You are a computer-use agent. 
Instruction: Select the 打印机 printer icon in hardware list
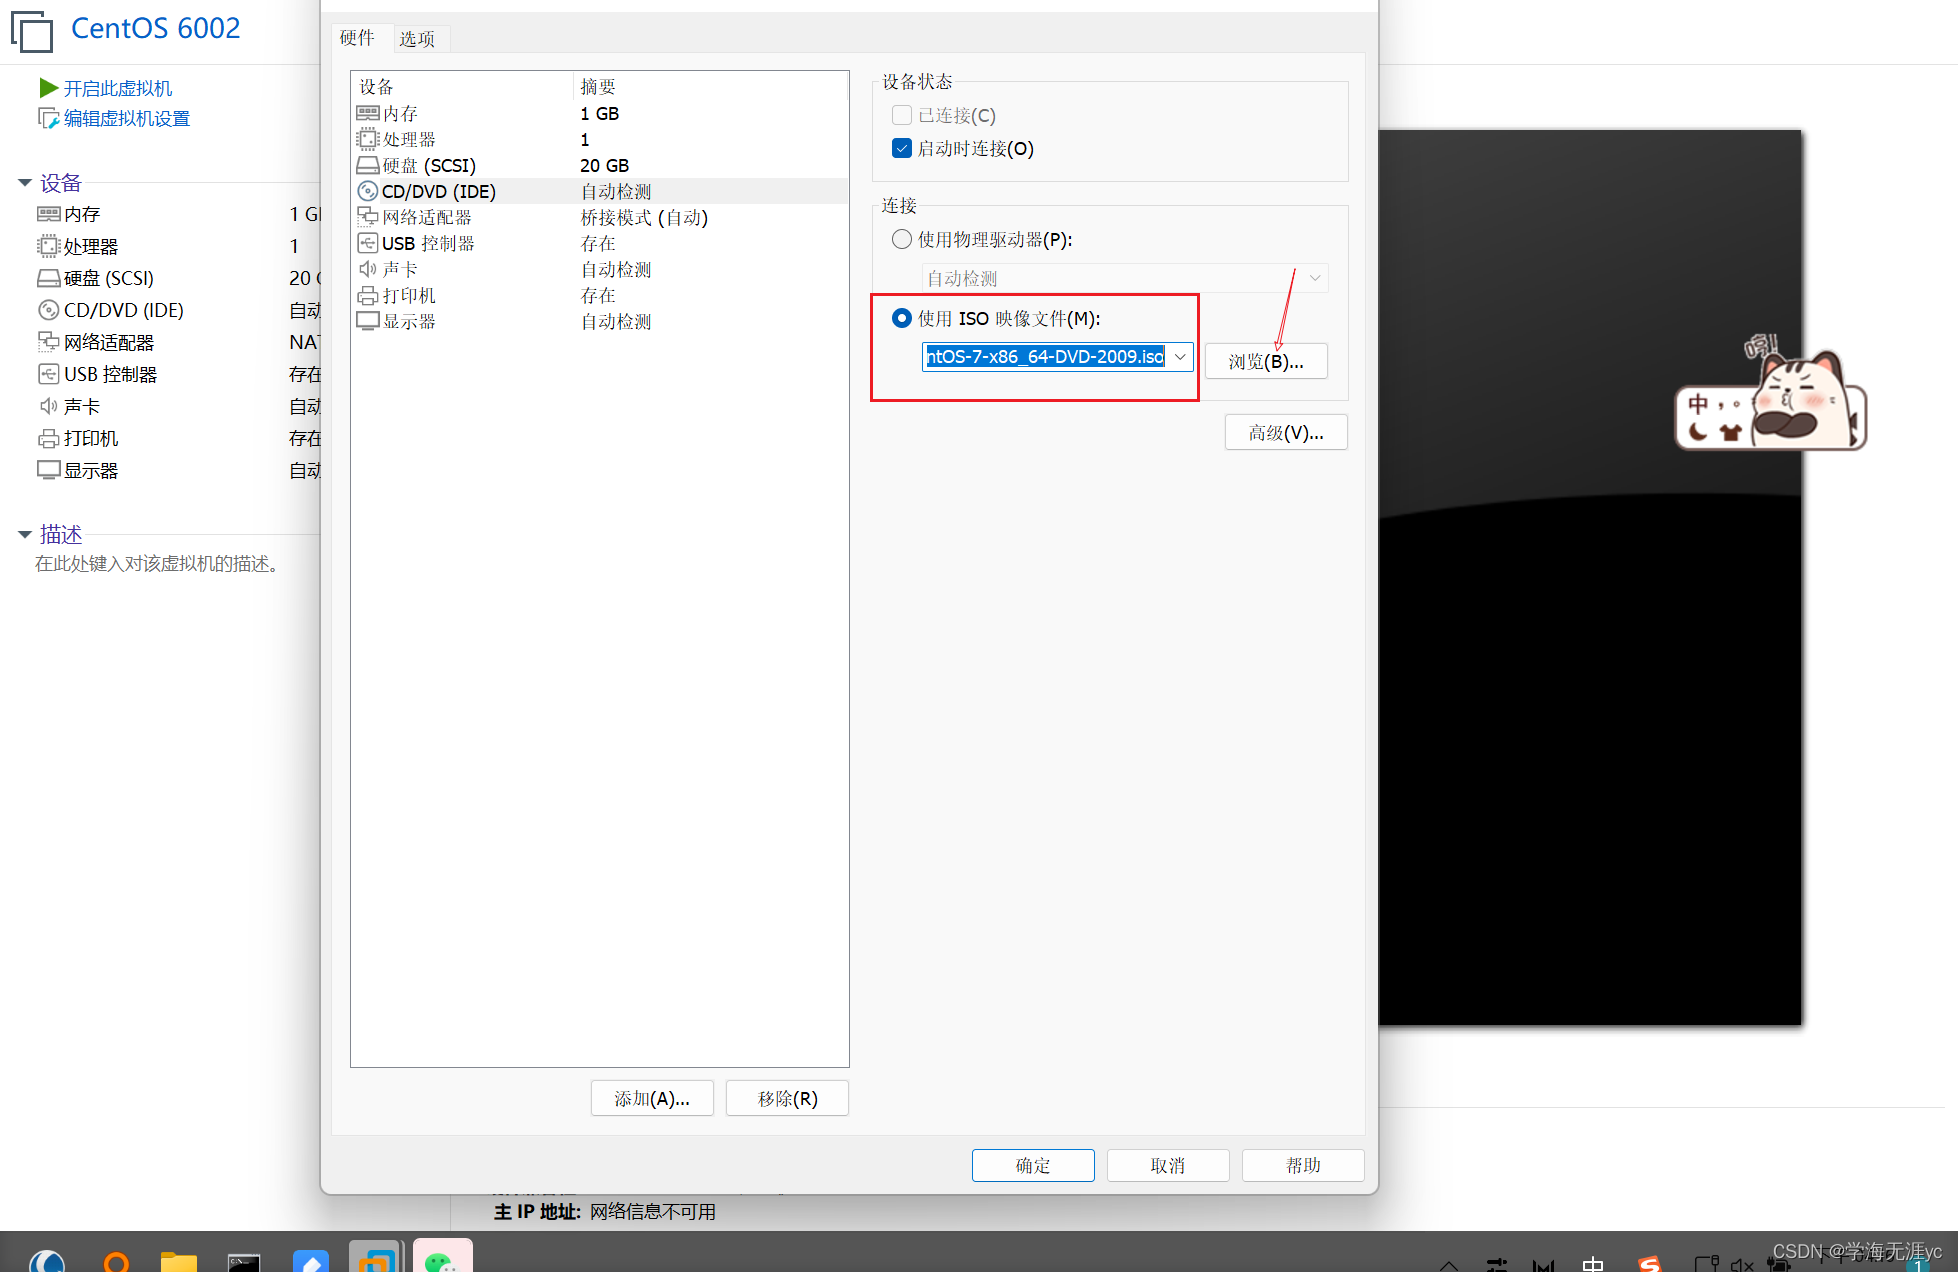pyautogui.click(x=368, y=295)
